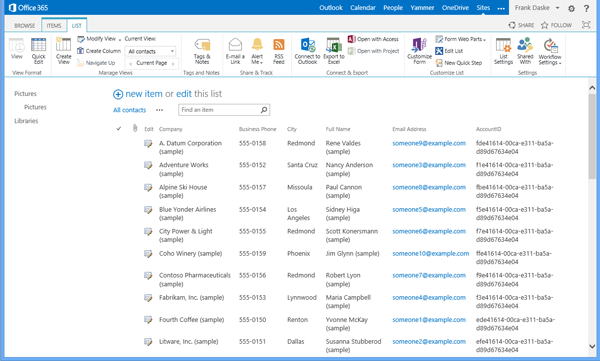The height and width of the screenshot is (361, 600).
Task: Open Yammer in top navigation
Action: tap(422, 8)
